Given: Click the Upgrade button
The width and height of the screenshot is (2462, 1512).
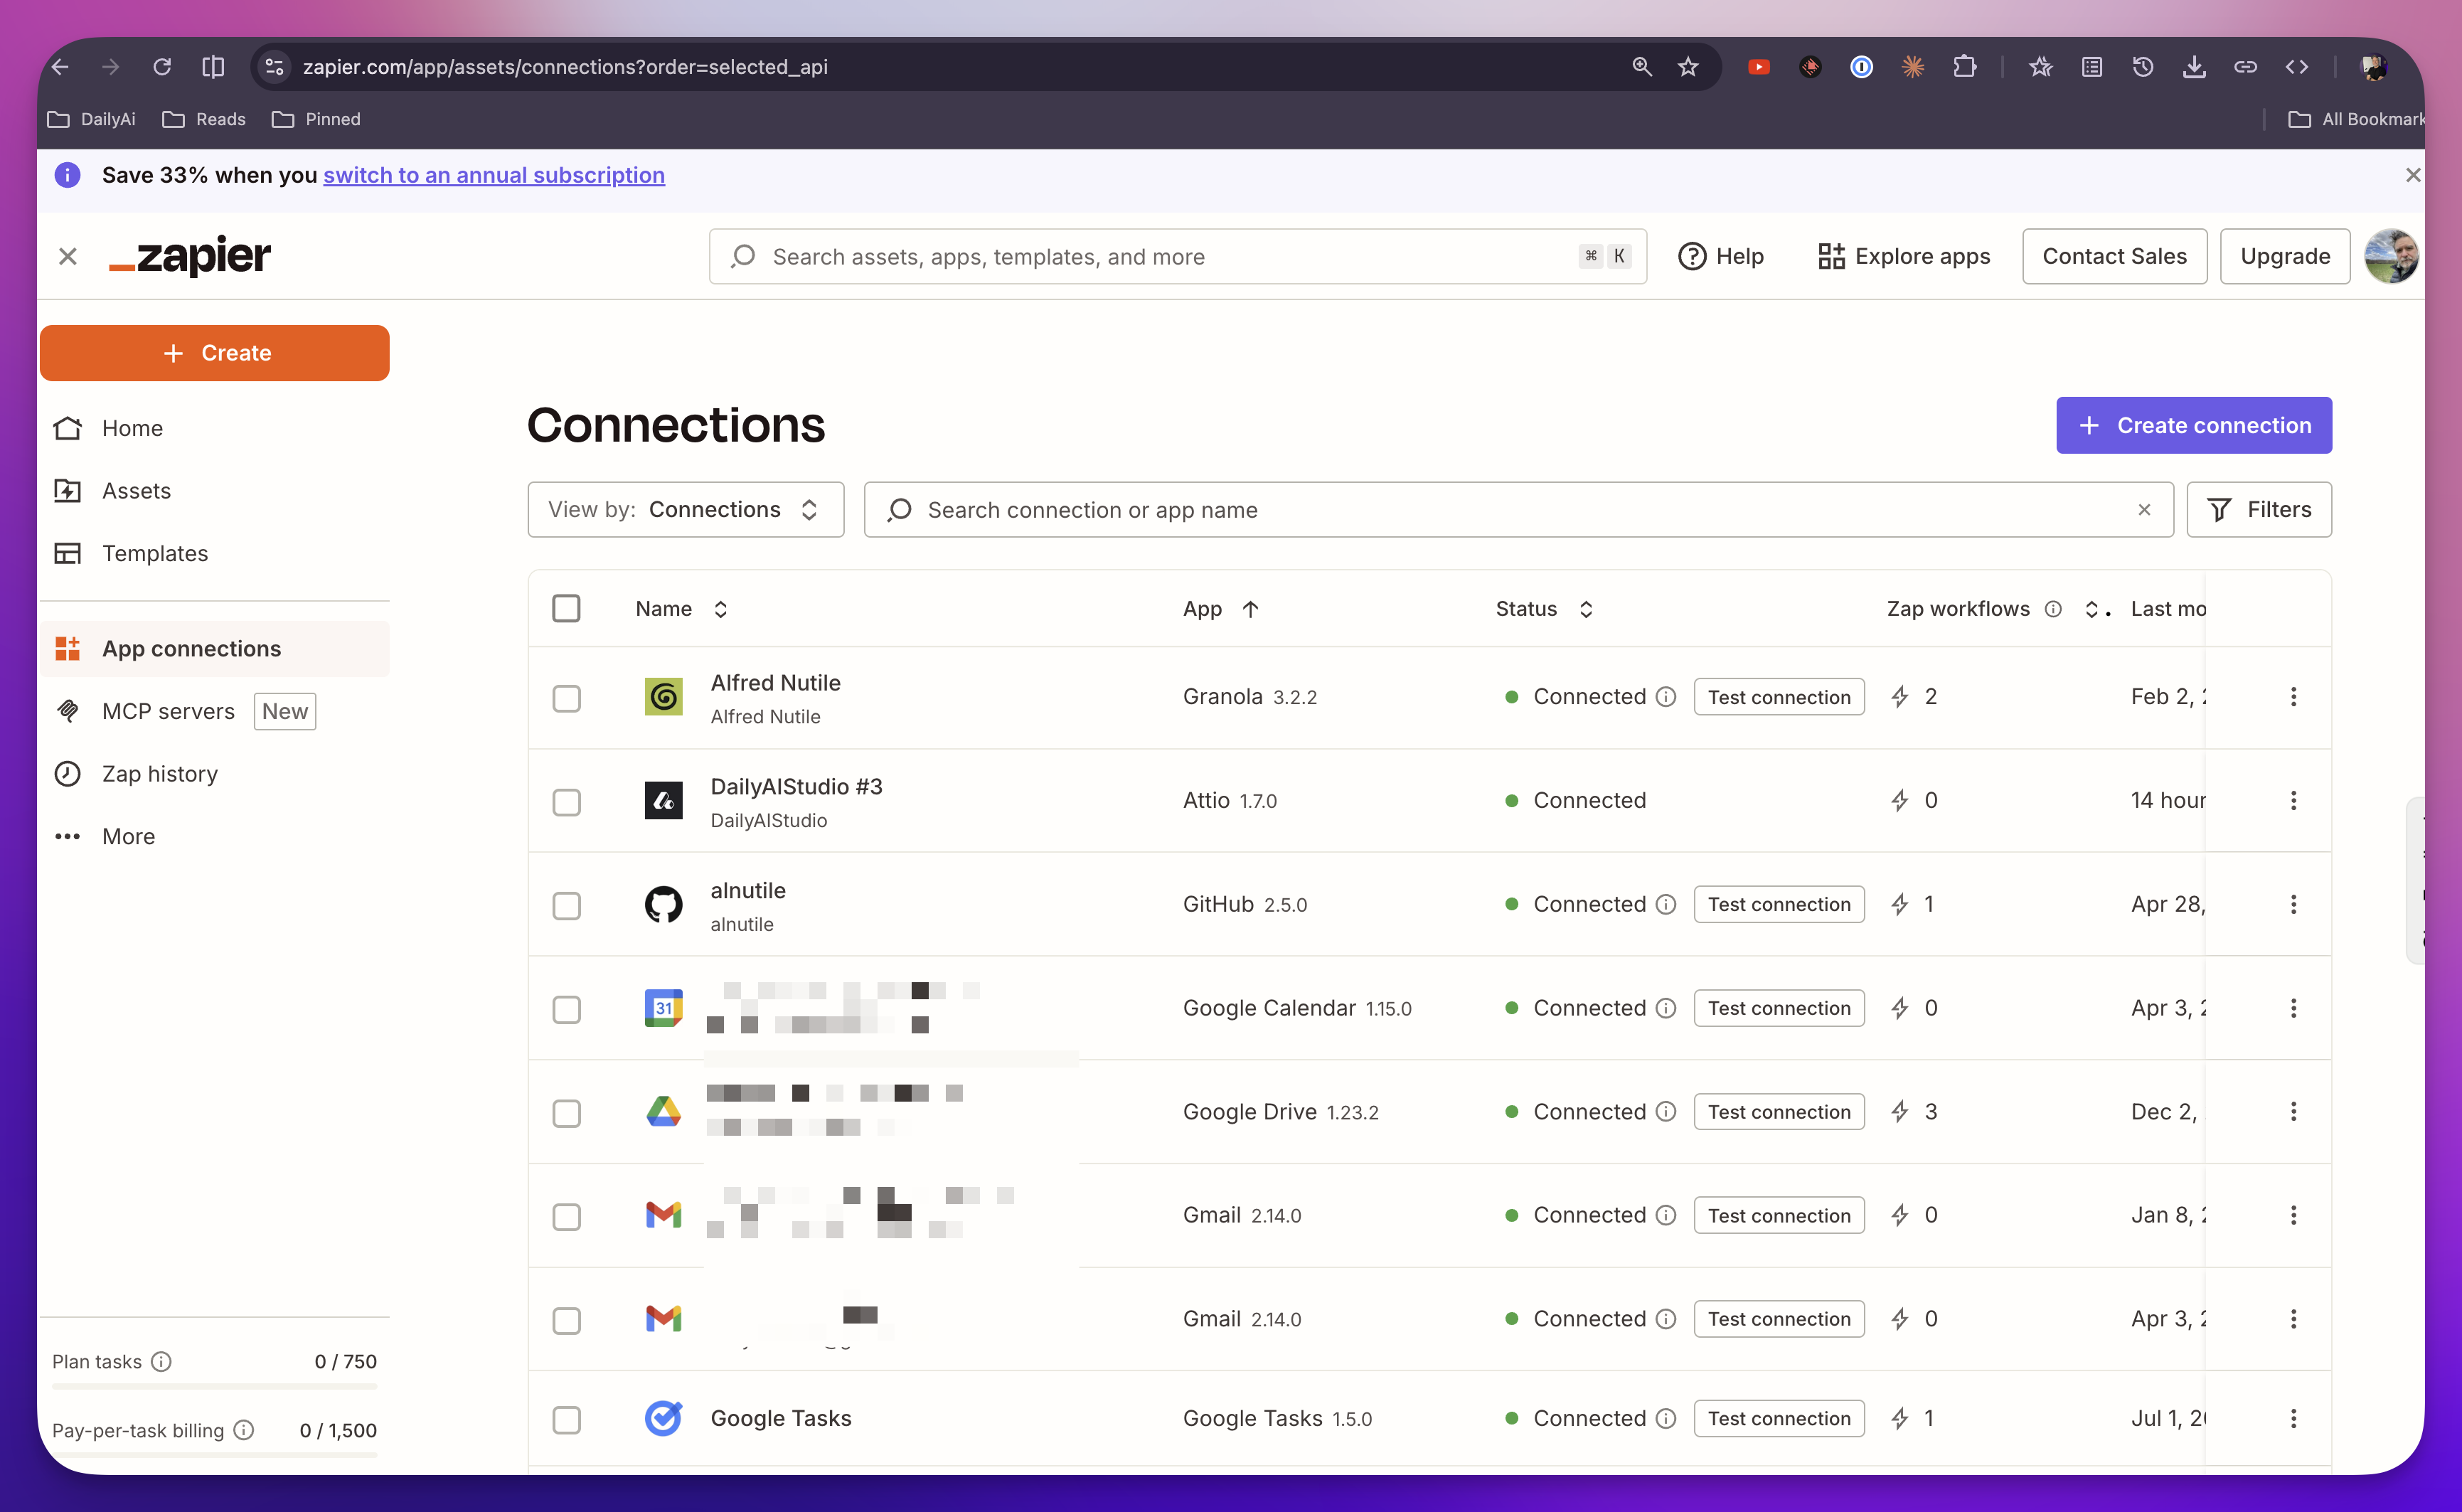Looking at the screenshot, I should click(2285, 256).
